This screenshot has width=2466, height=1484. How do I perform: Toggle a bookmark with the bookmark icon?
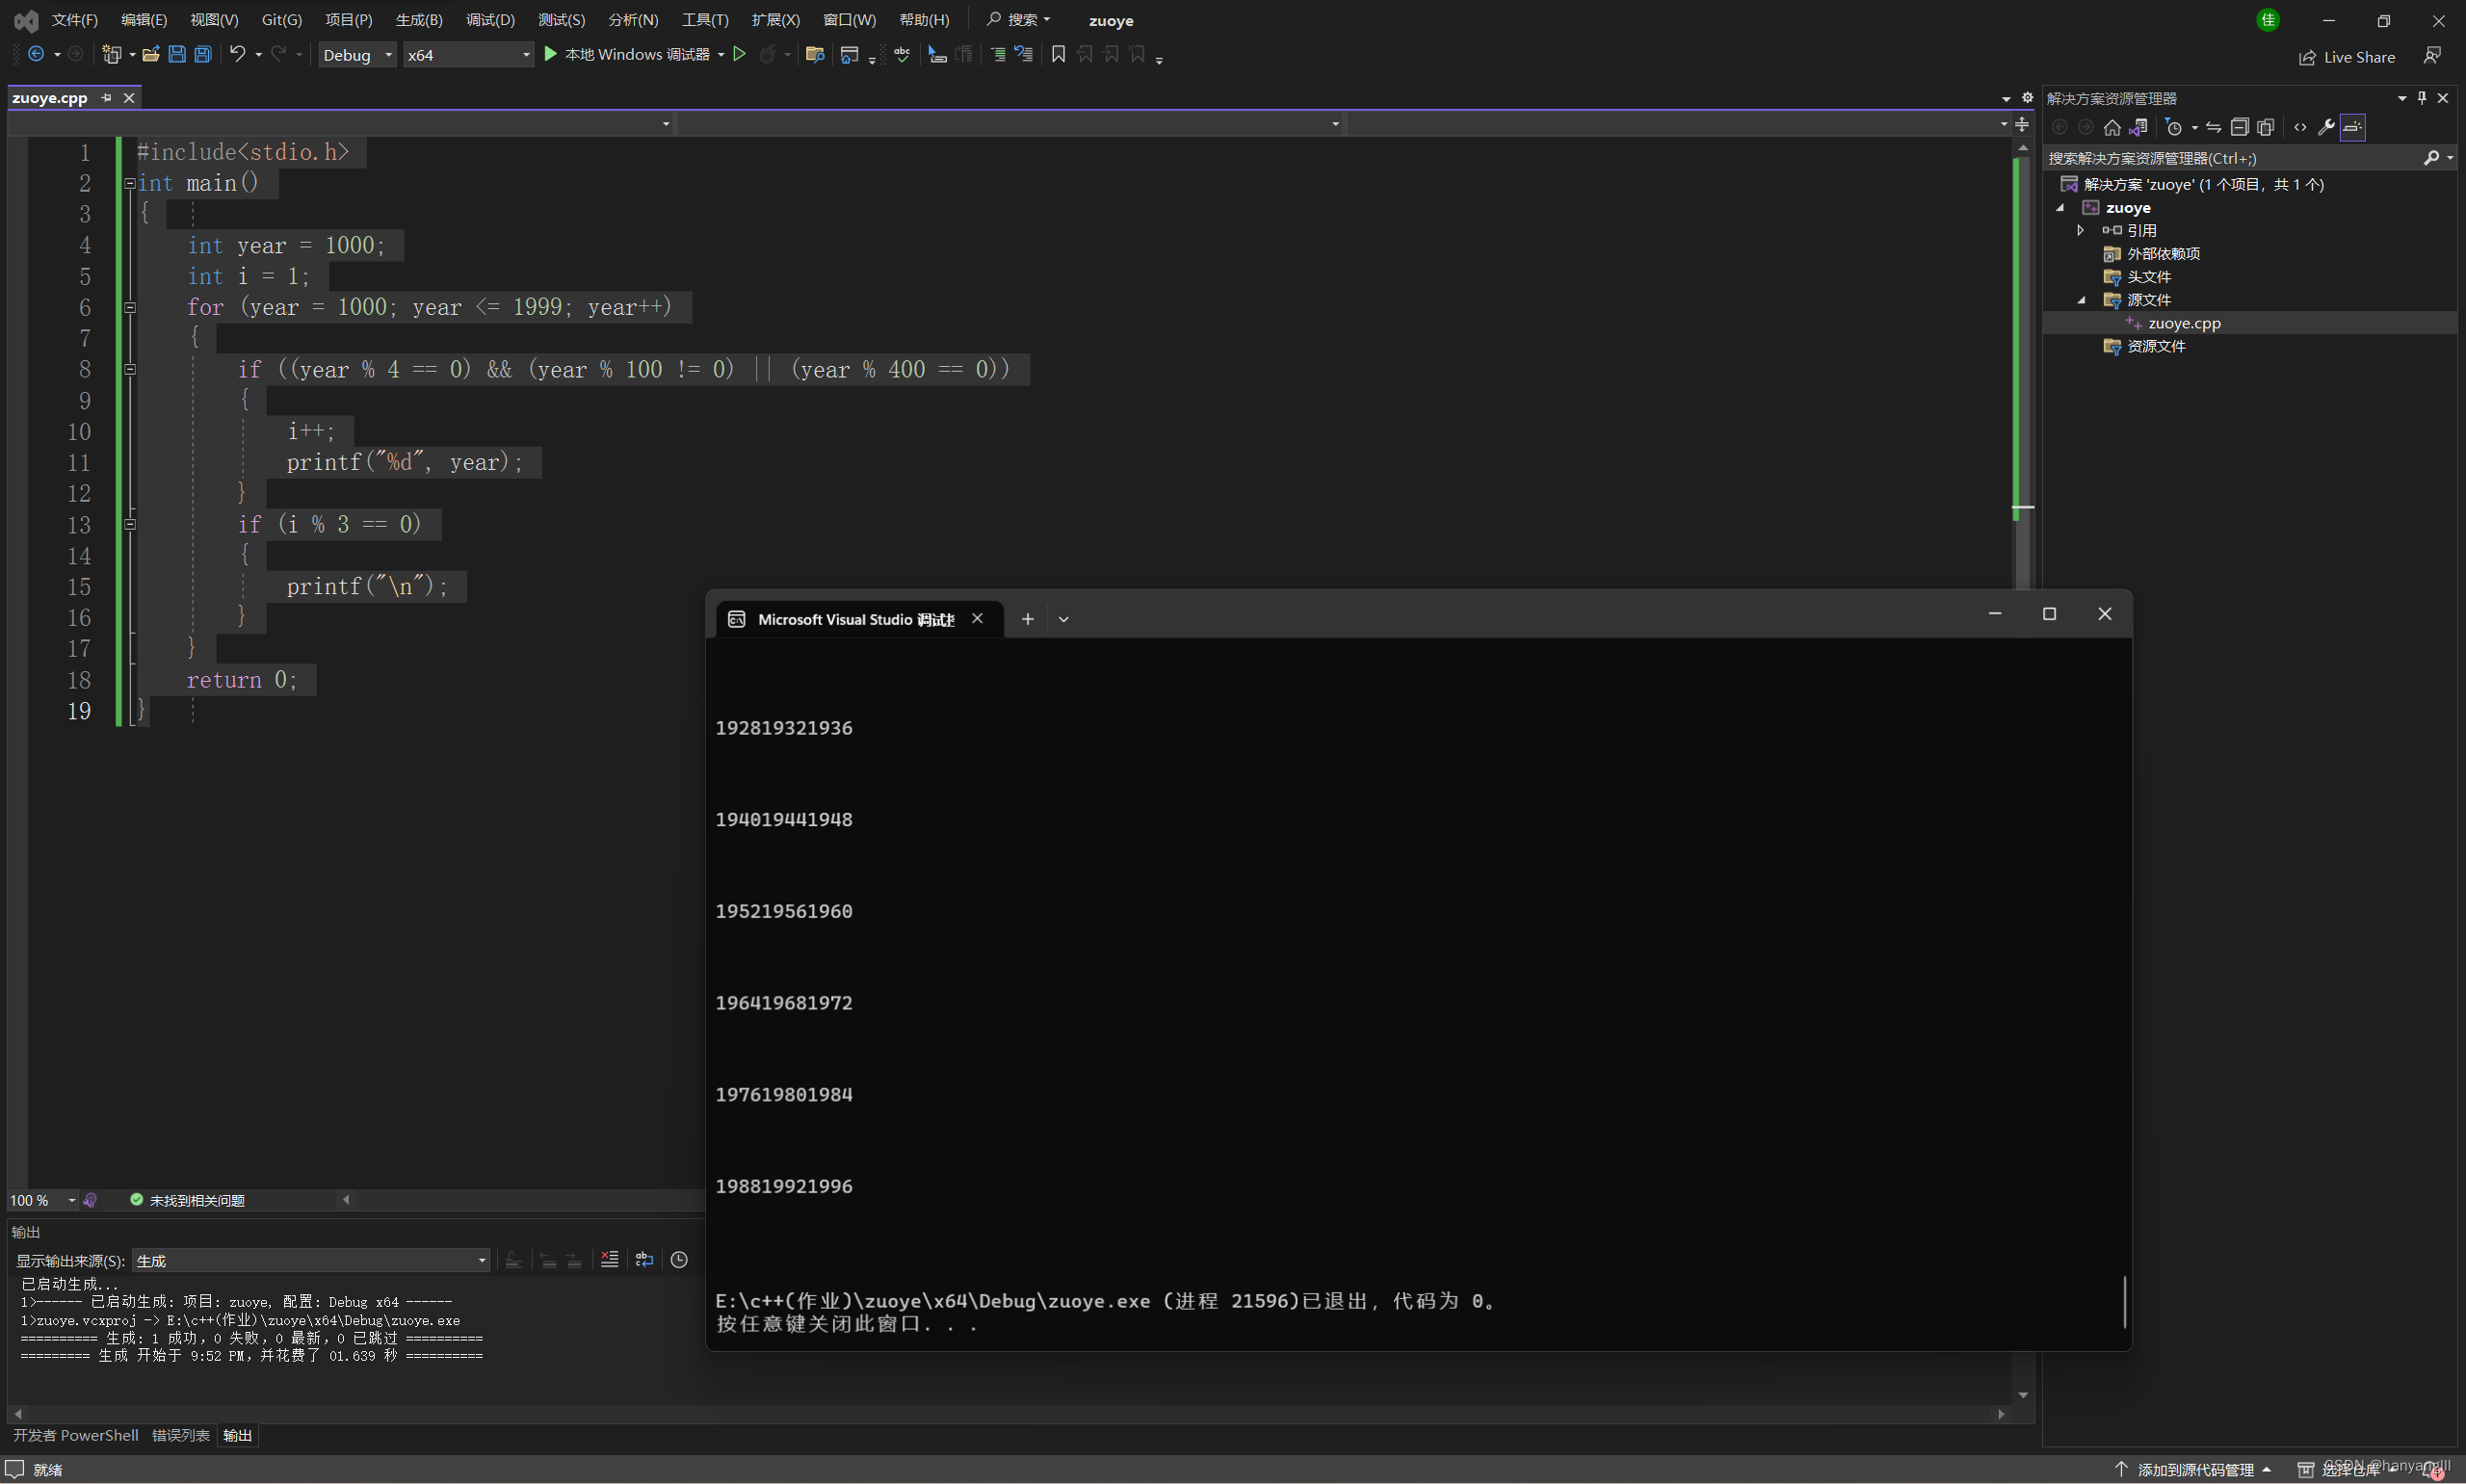pyautogui.click(x=1058, y=54)
